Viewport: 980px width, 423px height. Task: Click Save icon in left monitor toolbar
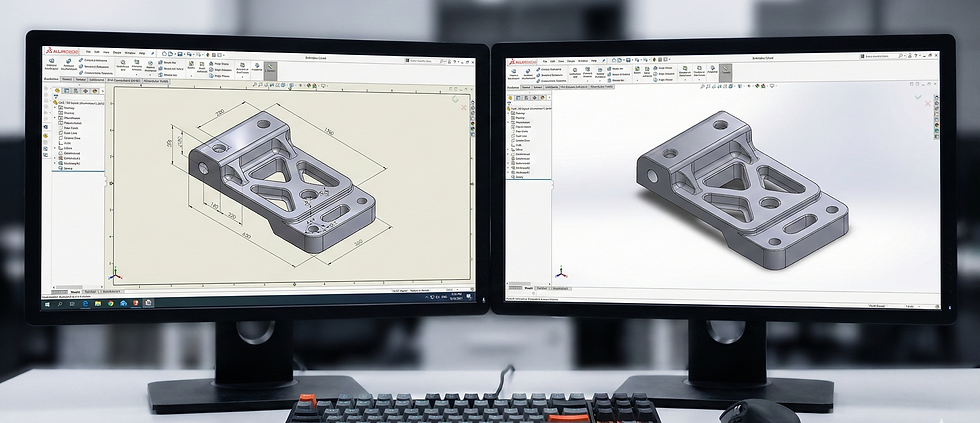pyautogui.click(x=180, y=54)
